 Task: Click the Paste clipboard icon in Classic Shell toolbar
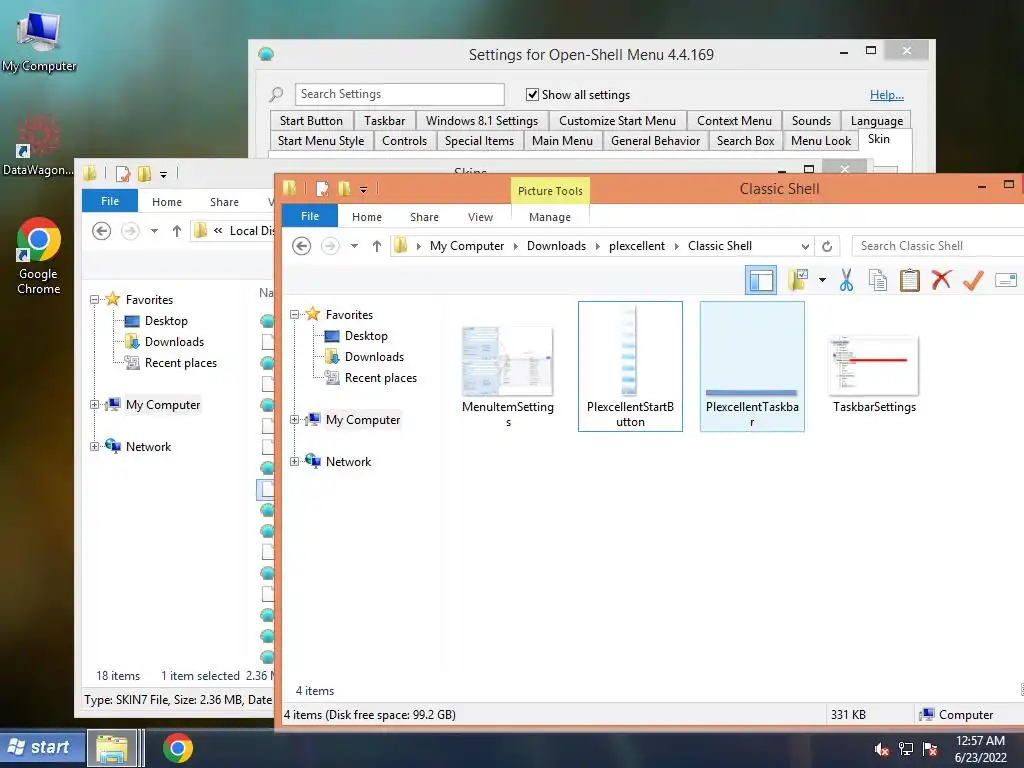pyautogui.click(x=909, y=280)
